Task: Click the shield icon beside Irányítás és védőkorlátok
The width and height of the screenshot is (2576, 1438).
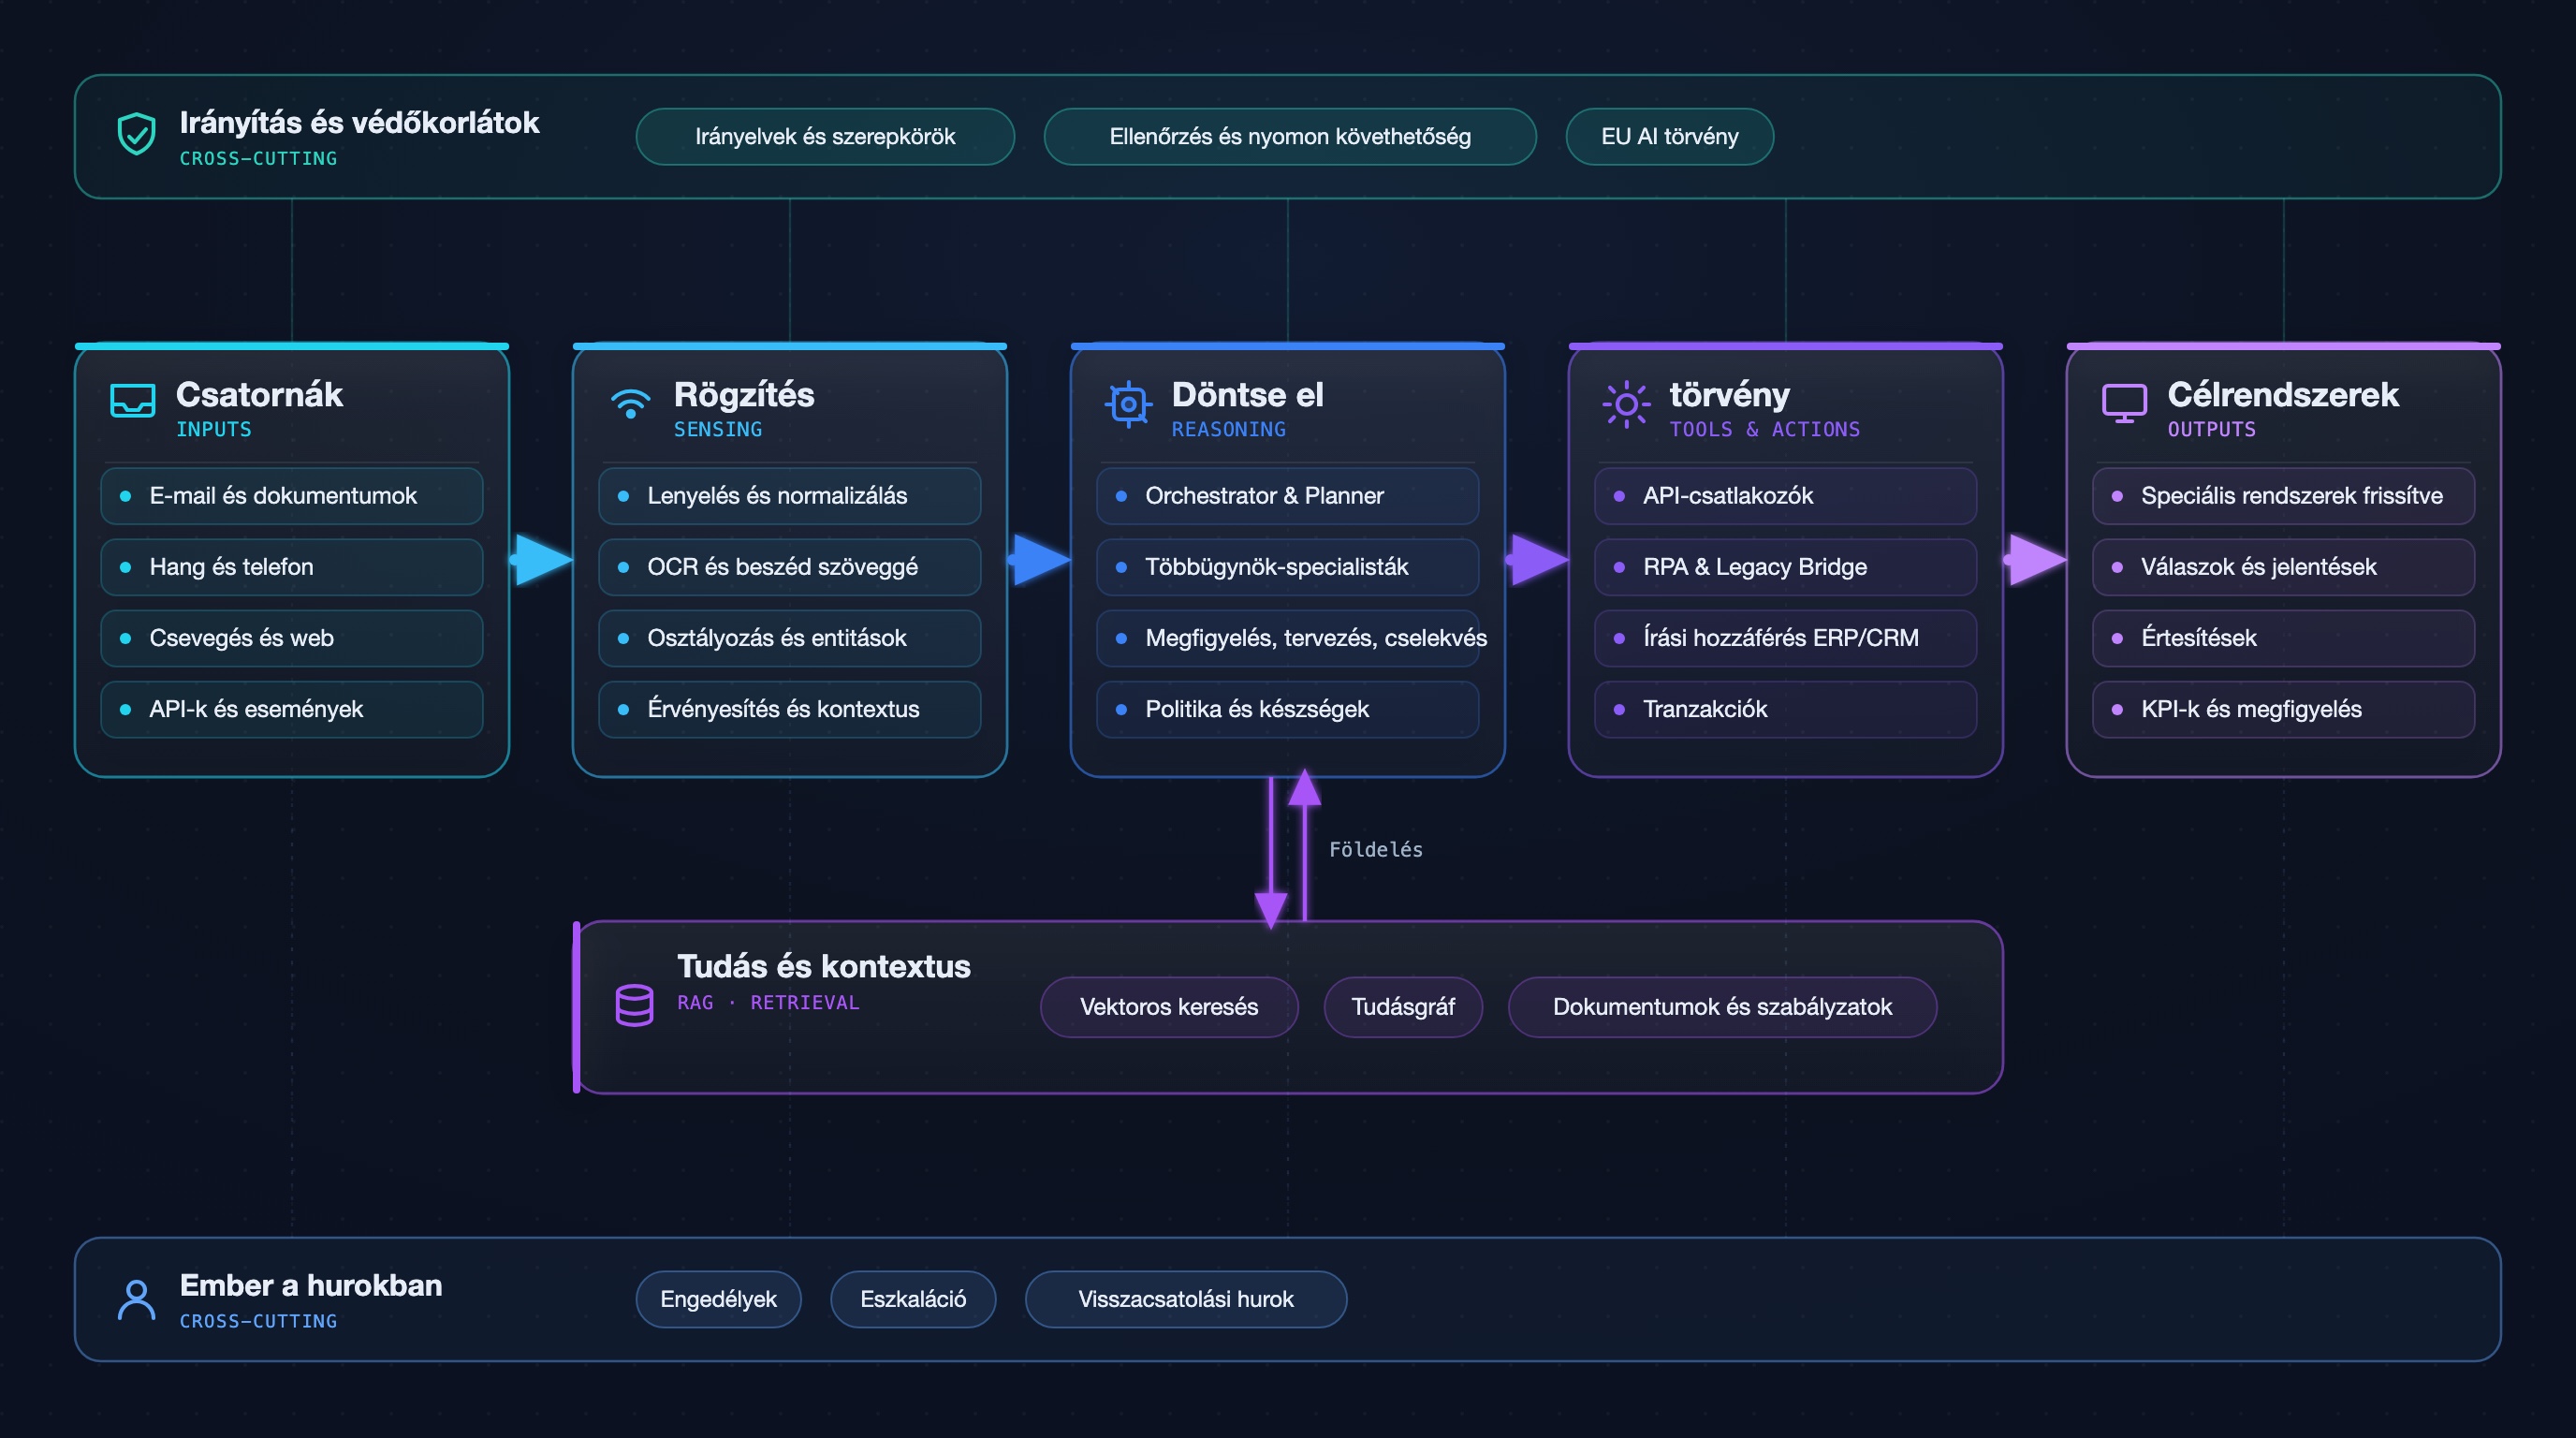Action: click(x=136, y=134)
